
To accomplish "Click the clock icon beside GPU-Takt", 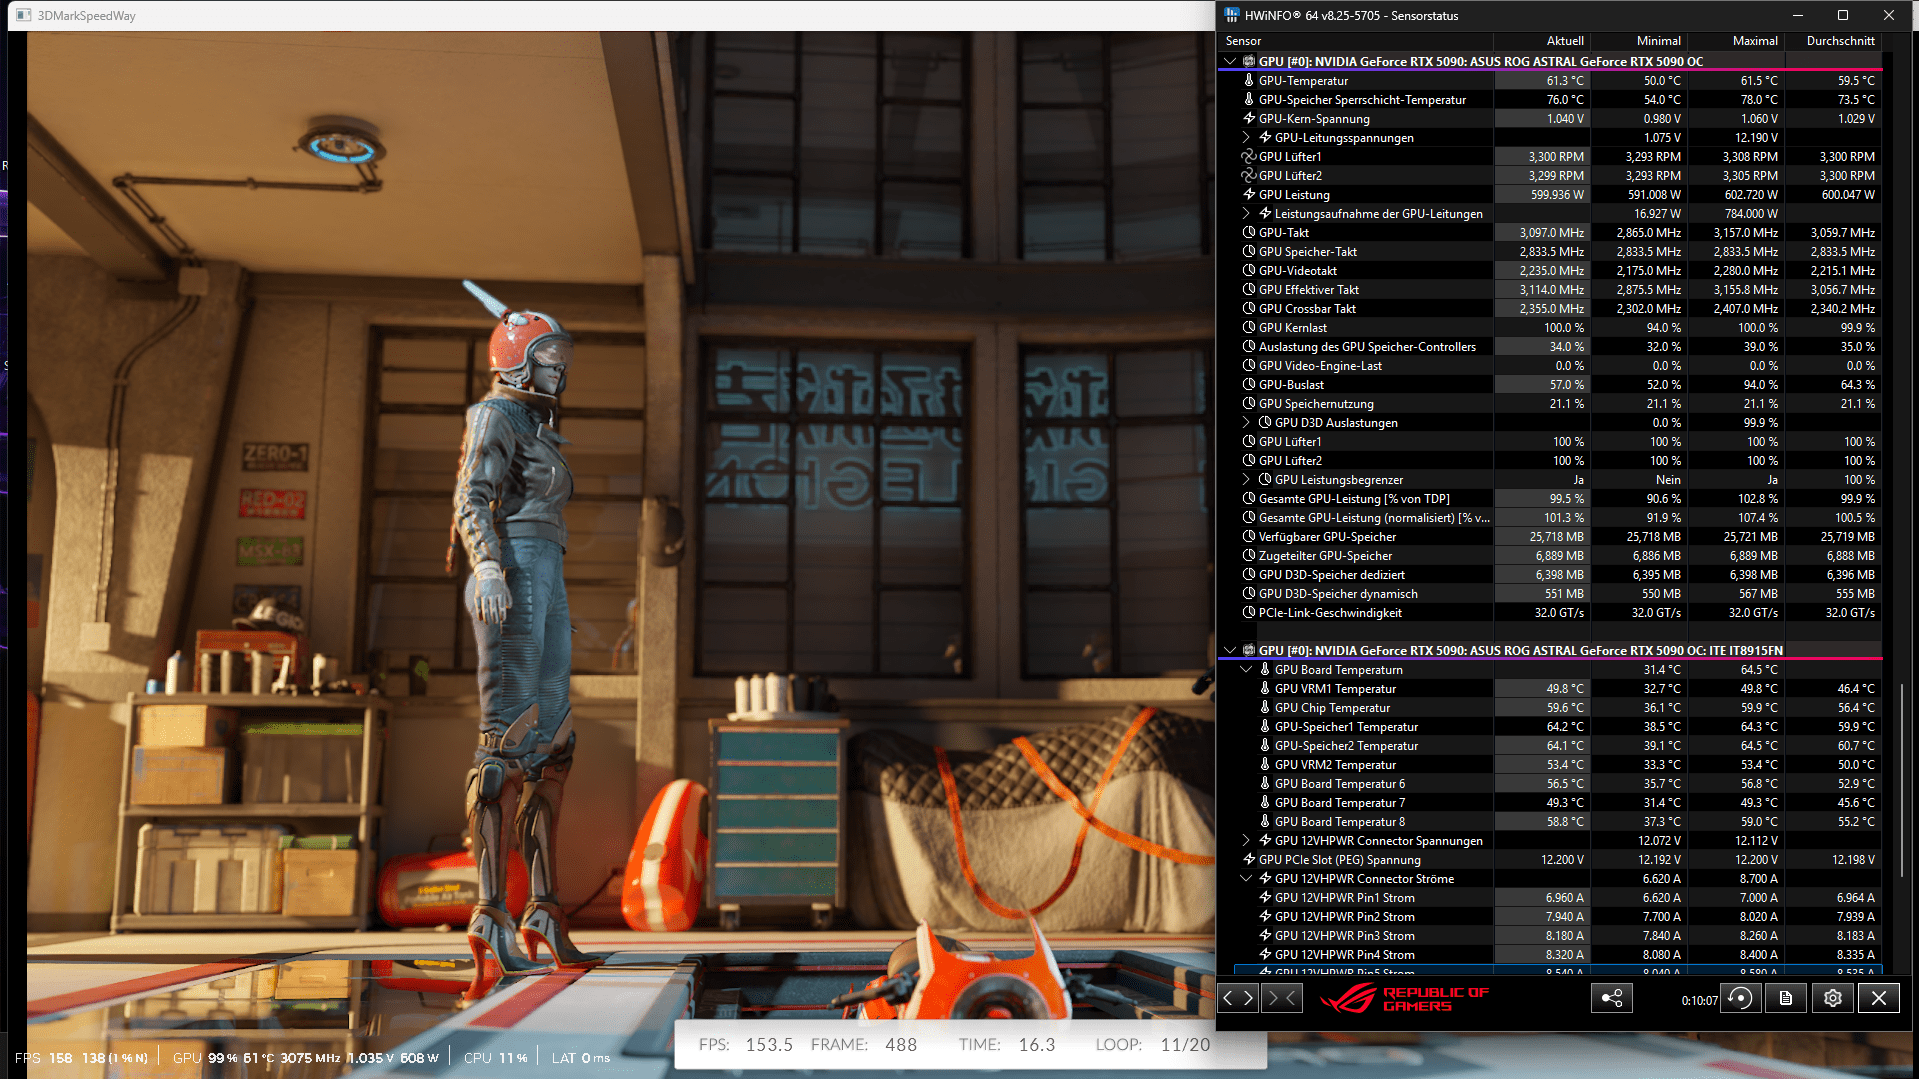I will coord(1249,232).
